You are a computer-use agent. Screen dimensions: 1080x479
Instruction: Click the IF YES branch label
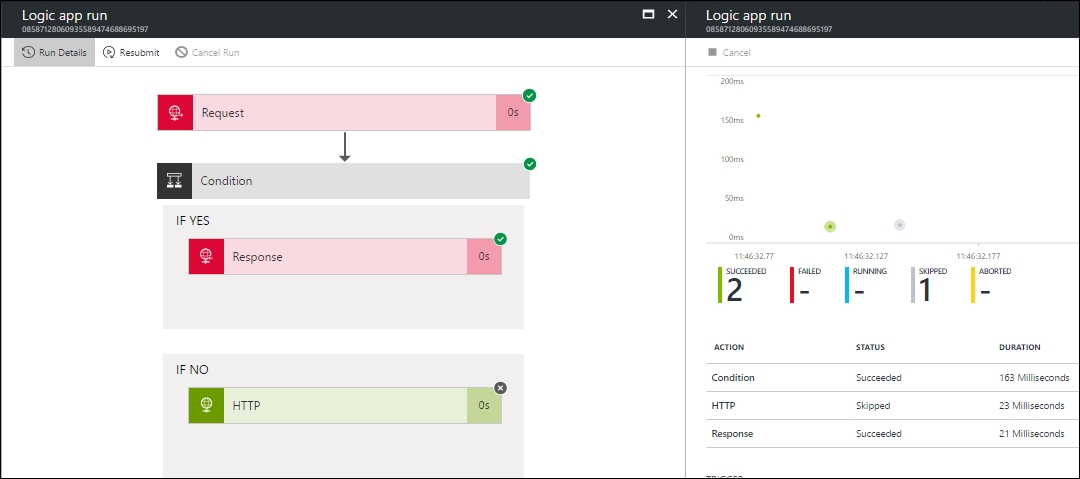click(192, 221)
